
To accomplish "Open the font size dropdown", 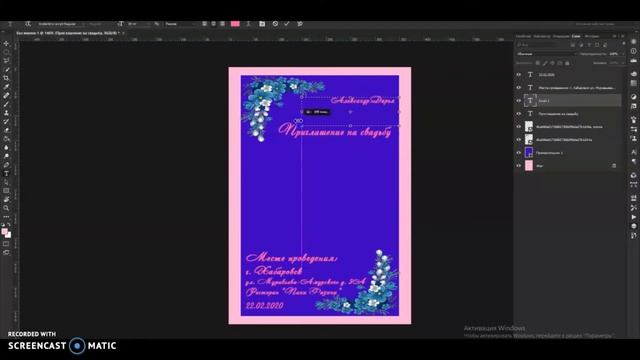I will click(138, 24).
